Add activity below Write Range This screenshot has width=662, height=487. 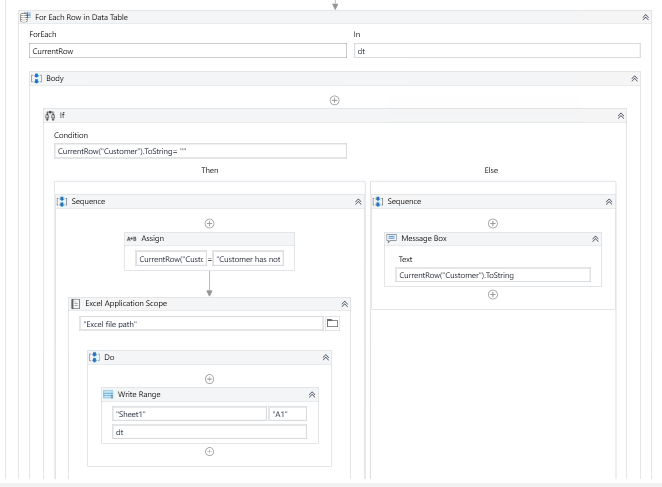click(209, 452)
